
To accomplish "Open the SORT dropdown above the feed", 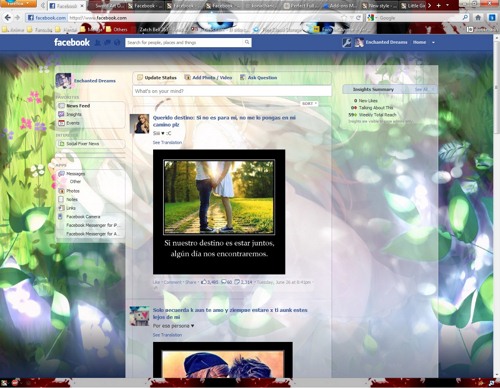I will tap(309, 104).
